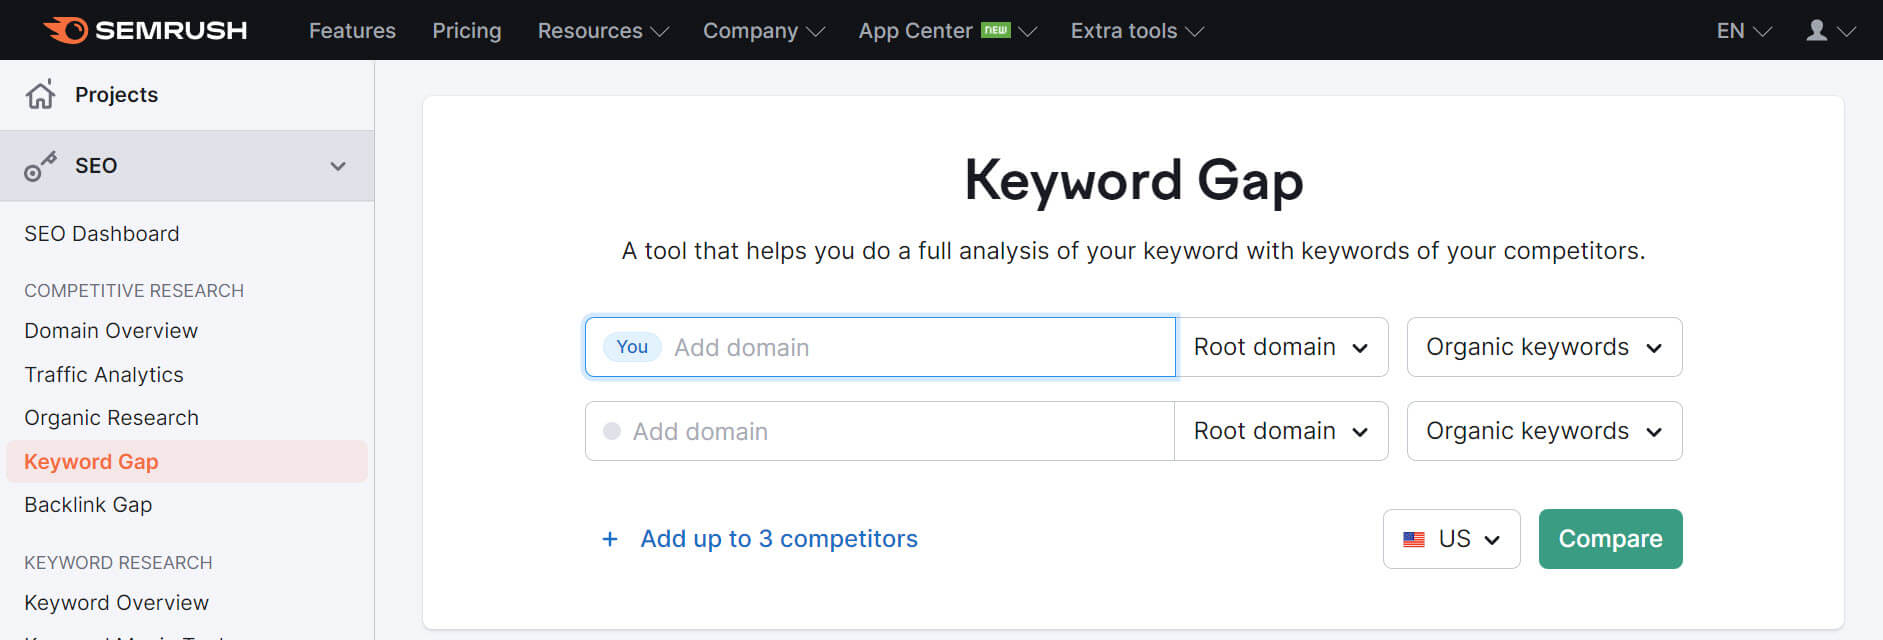Screen dimensions: 1883x640
Task: Click the grey dot in second domain field
Action: point(612,431)
